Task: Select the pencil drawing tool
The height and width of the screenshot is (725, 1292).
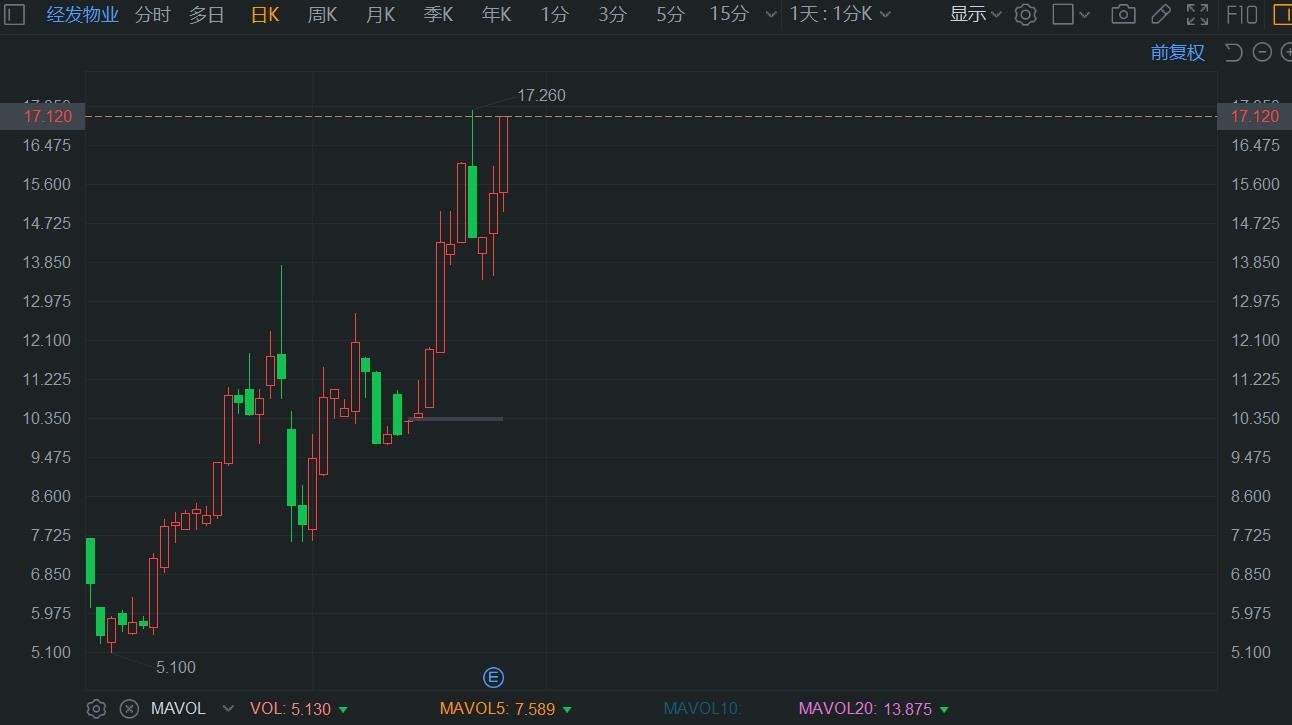Action: [x=1160, y=14]
